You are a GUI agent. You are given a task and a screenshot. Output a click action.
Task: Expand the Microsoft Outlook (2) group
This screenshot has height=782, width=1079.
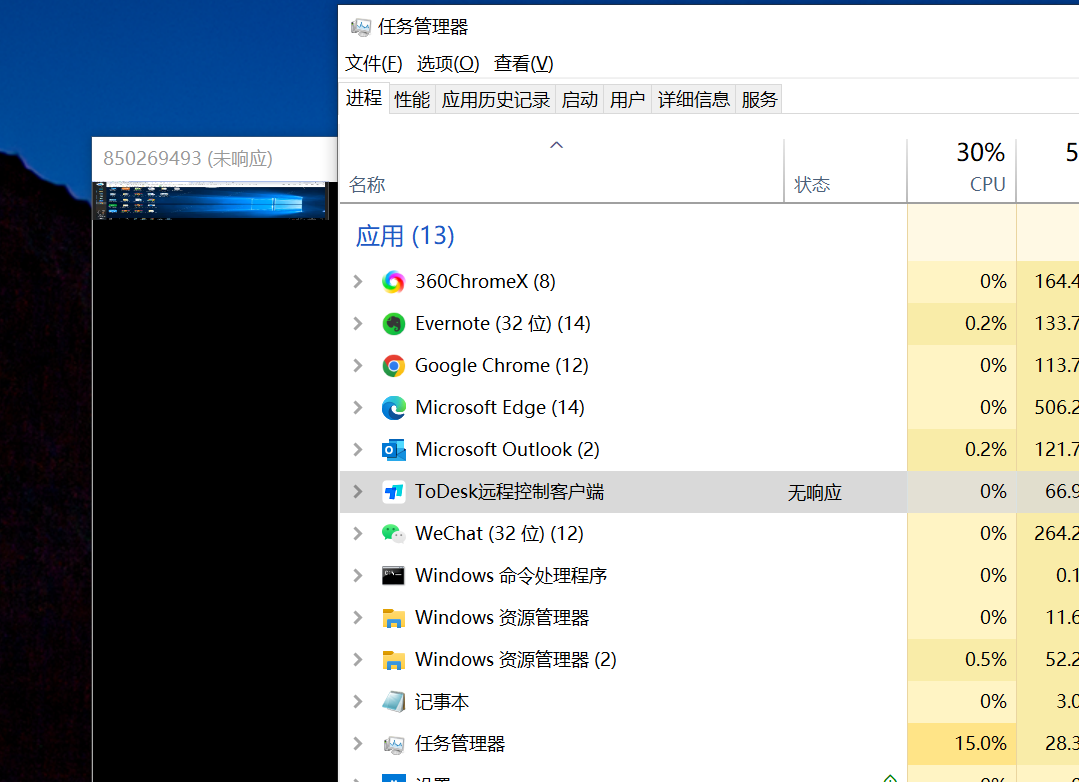[358, 450]
